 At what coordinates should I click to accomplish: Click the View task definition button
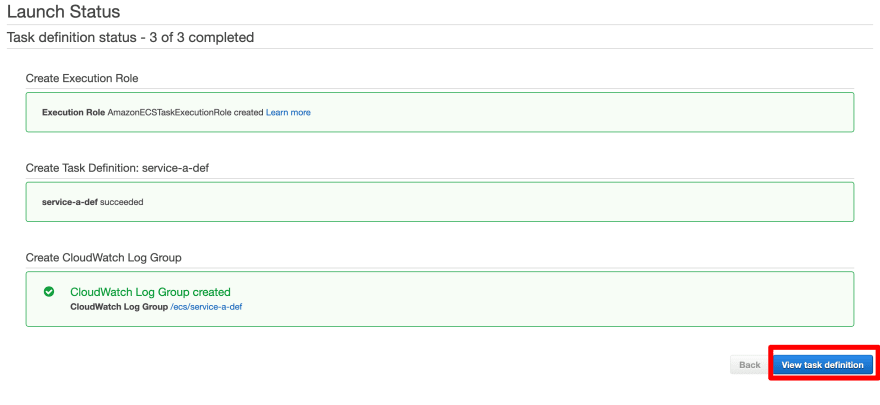pos(822,365)
